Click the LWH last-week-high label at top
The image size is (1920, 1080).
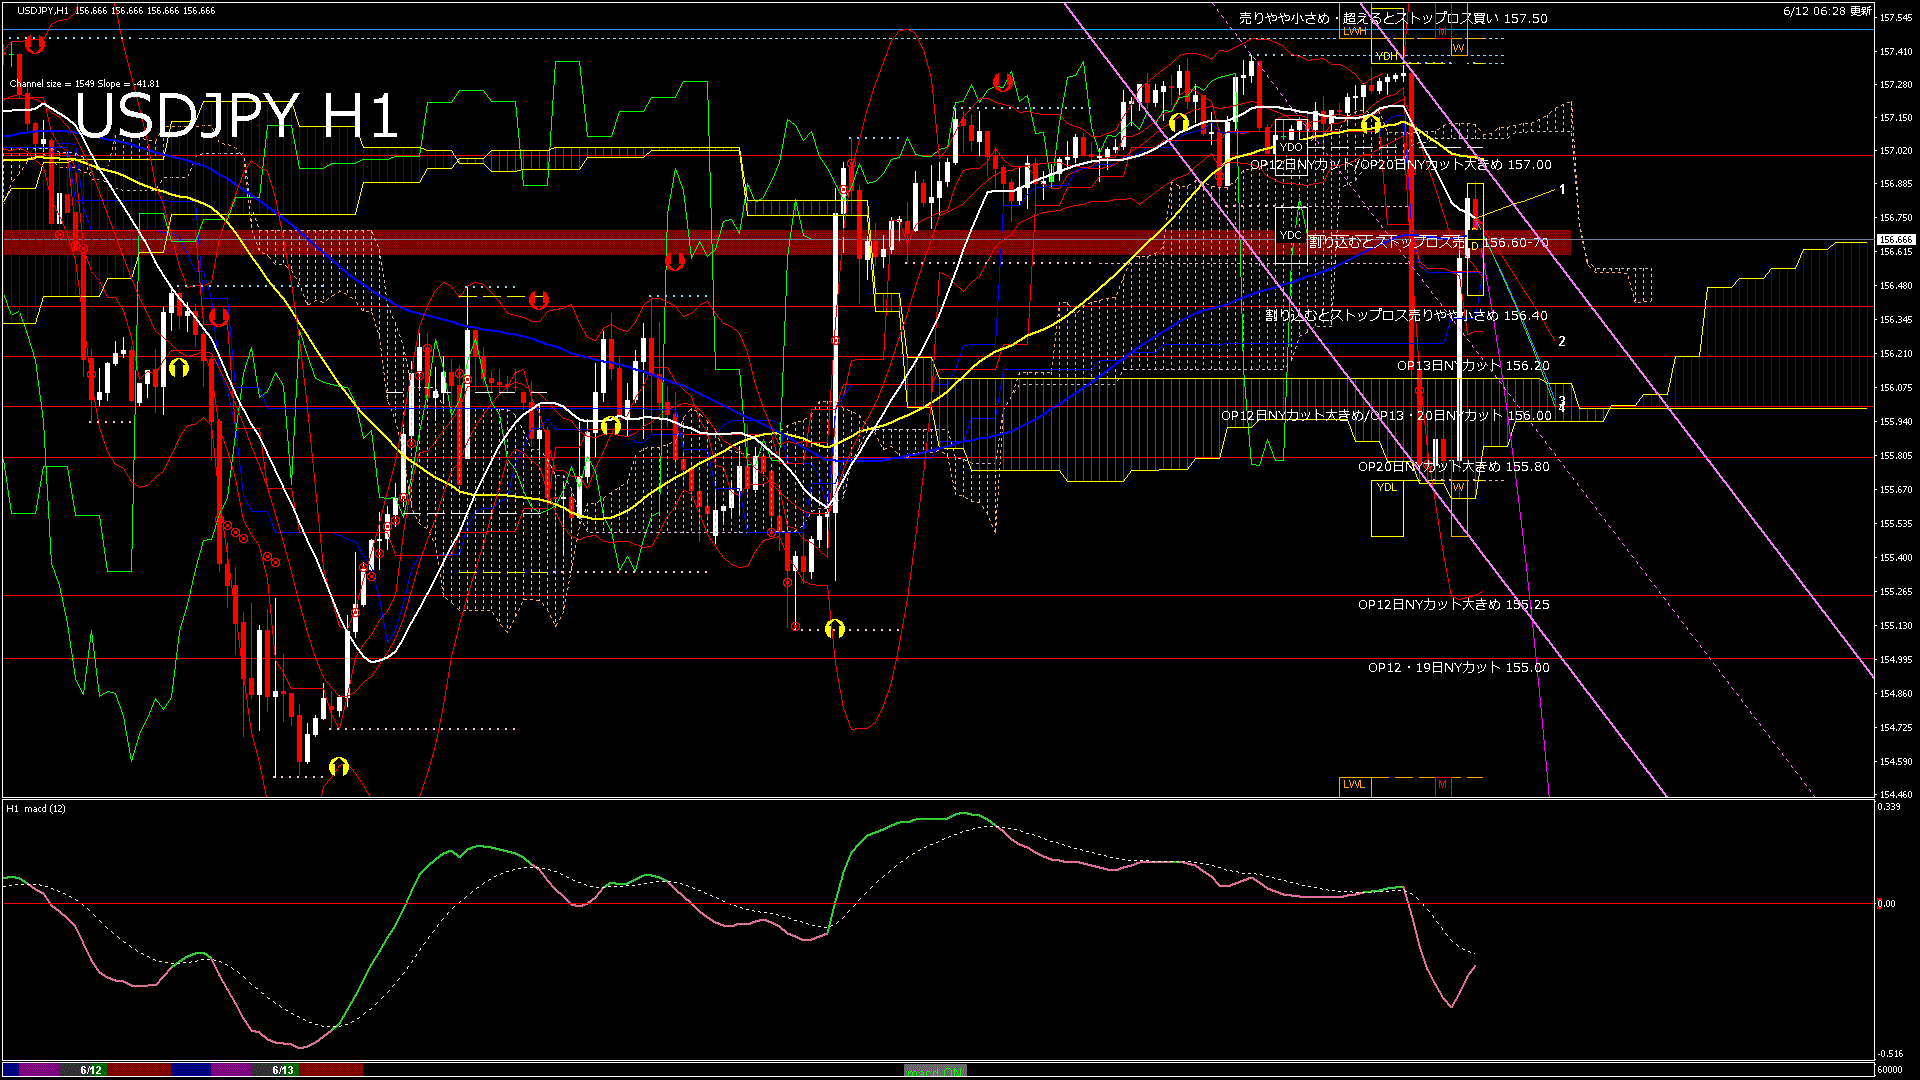point(1354,32)
